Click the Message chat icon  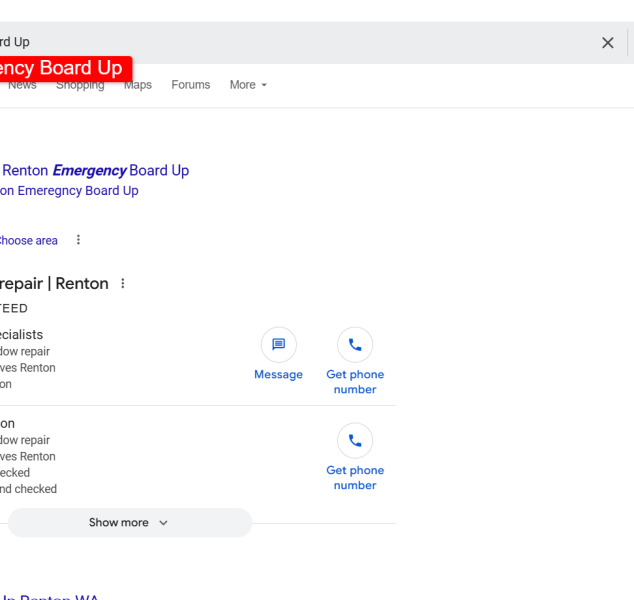[279, 344]
